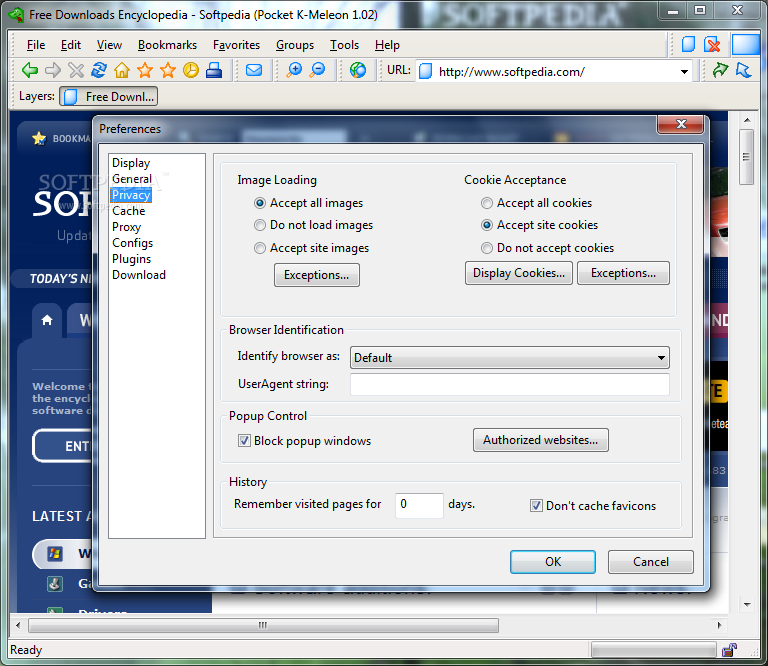Click the horizontal scrollbar thumb
Image resolution: width=768 pixels, height=666 pixels.
coord(264,625)
